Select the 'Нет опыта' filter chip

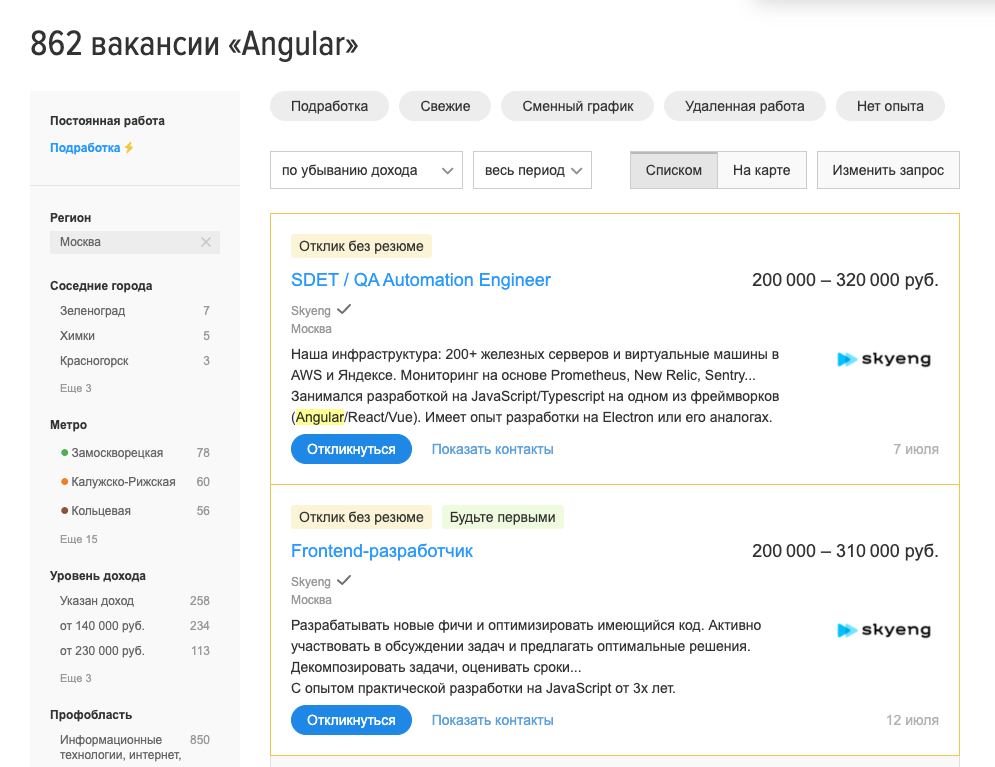[x=890, y=106]
